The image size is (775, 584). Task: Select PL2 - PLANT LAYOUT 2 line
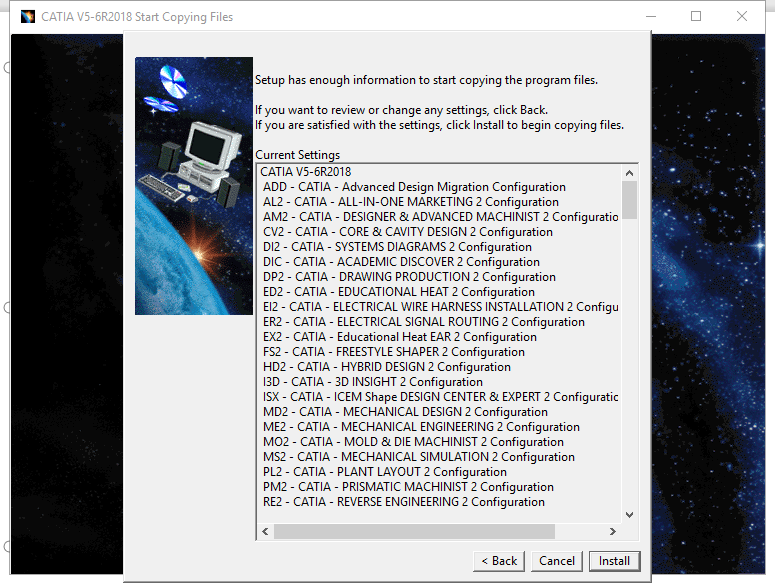click(385, 472)
